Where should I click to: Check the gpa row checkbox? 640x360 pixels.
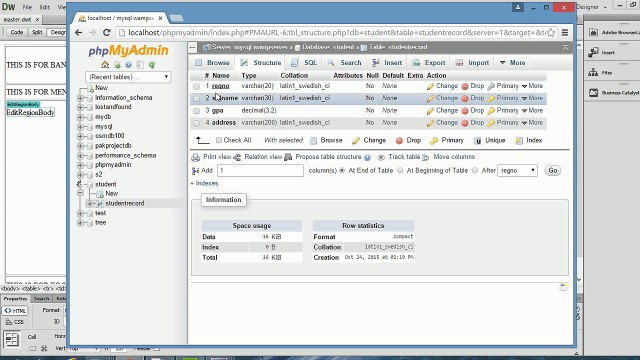click(x=197, y=111)
